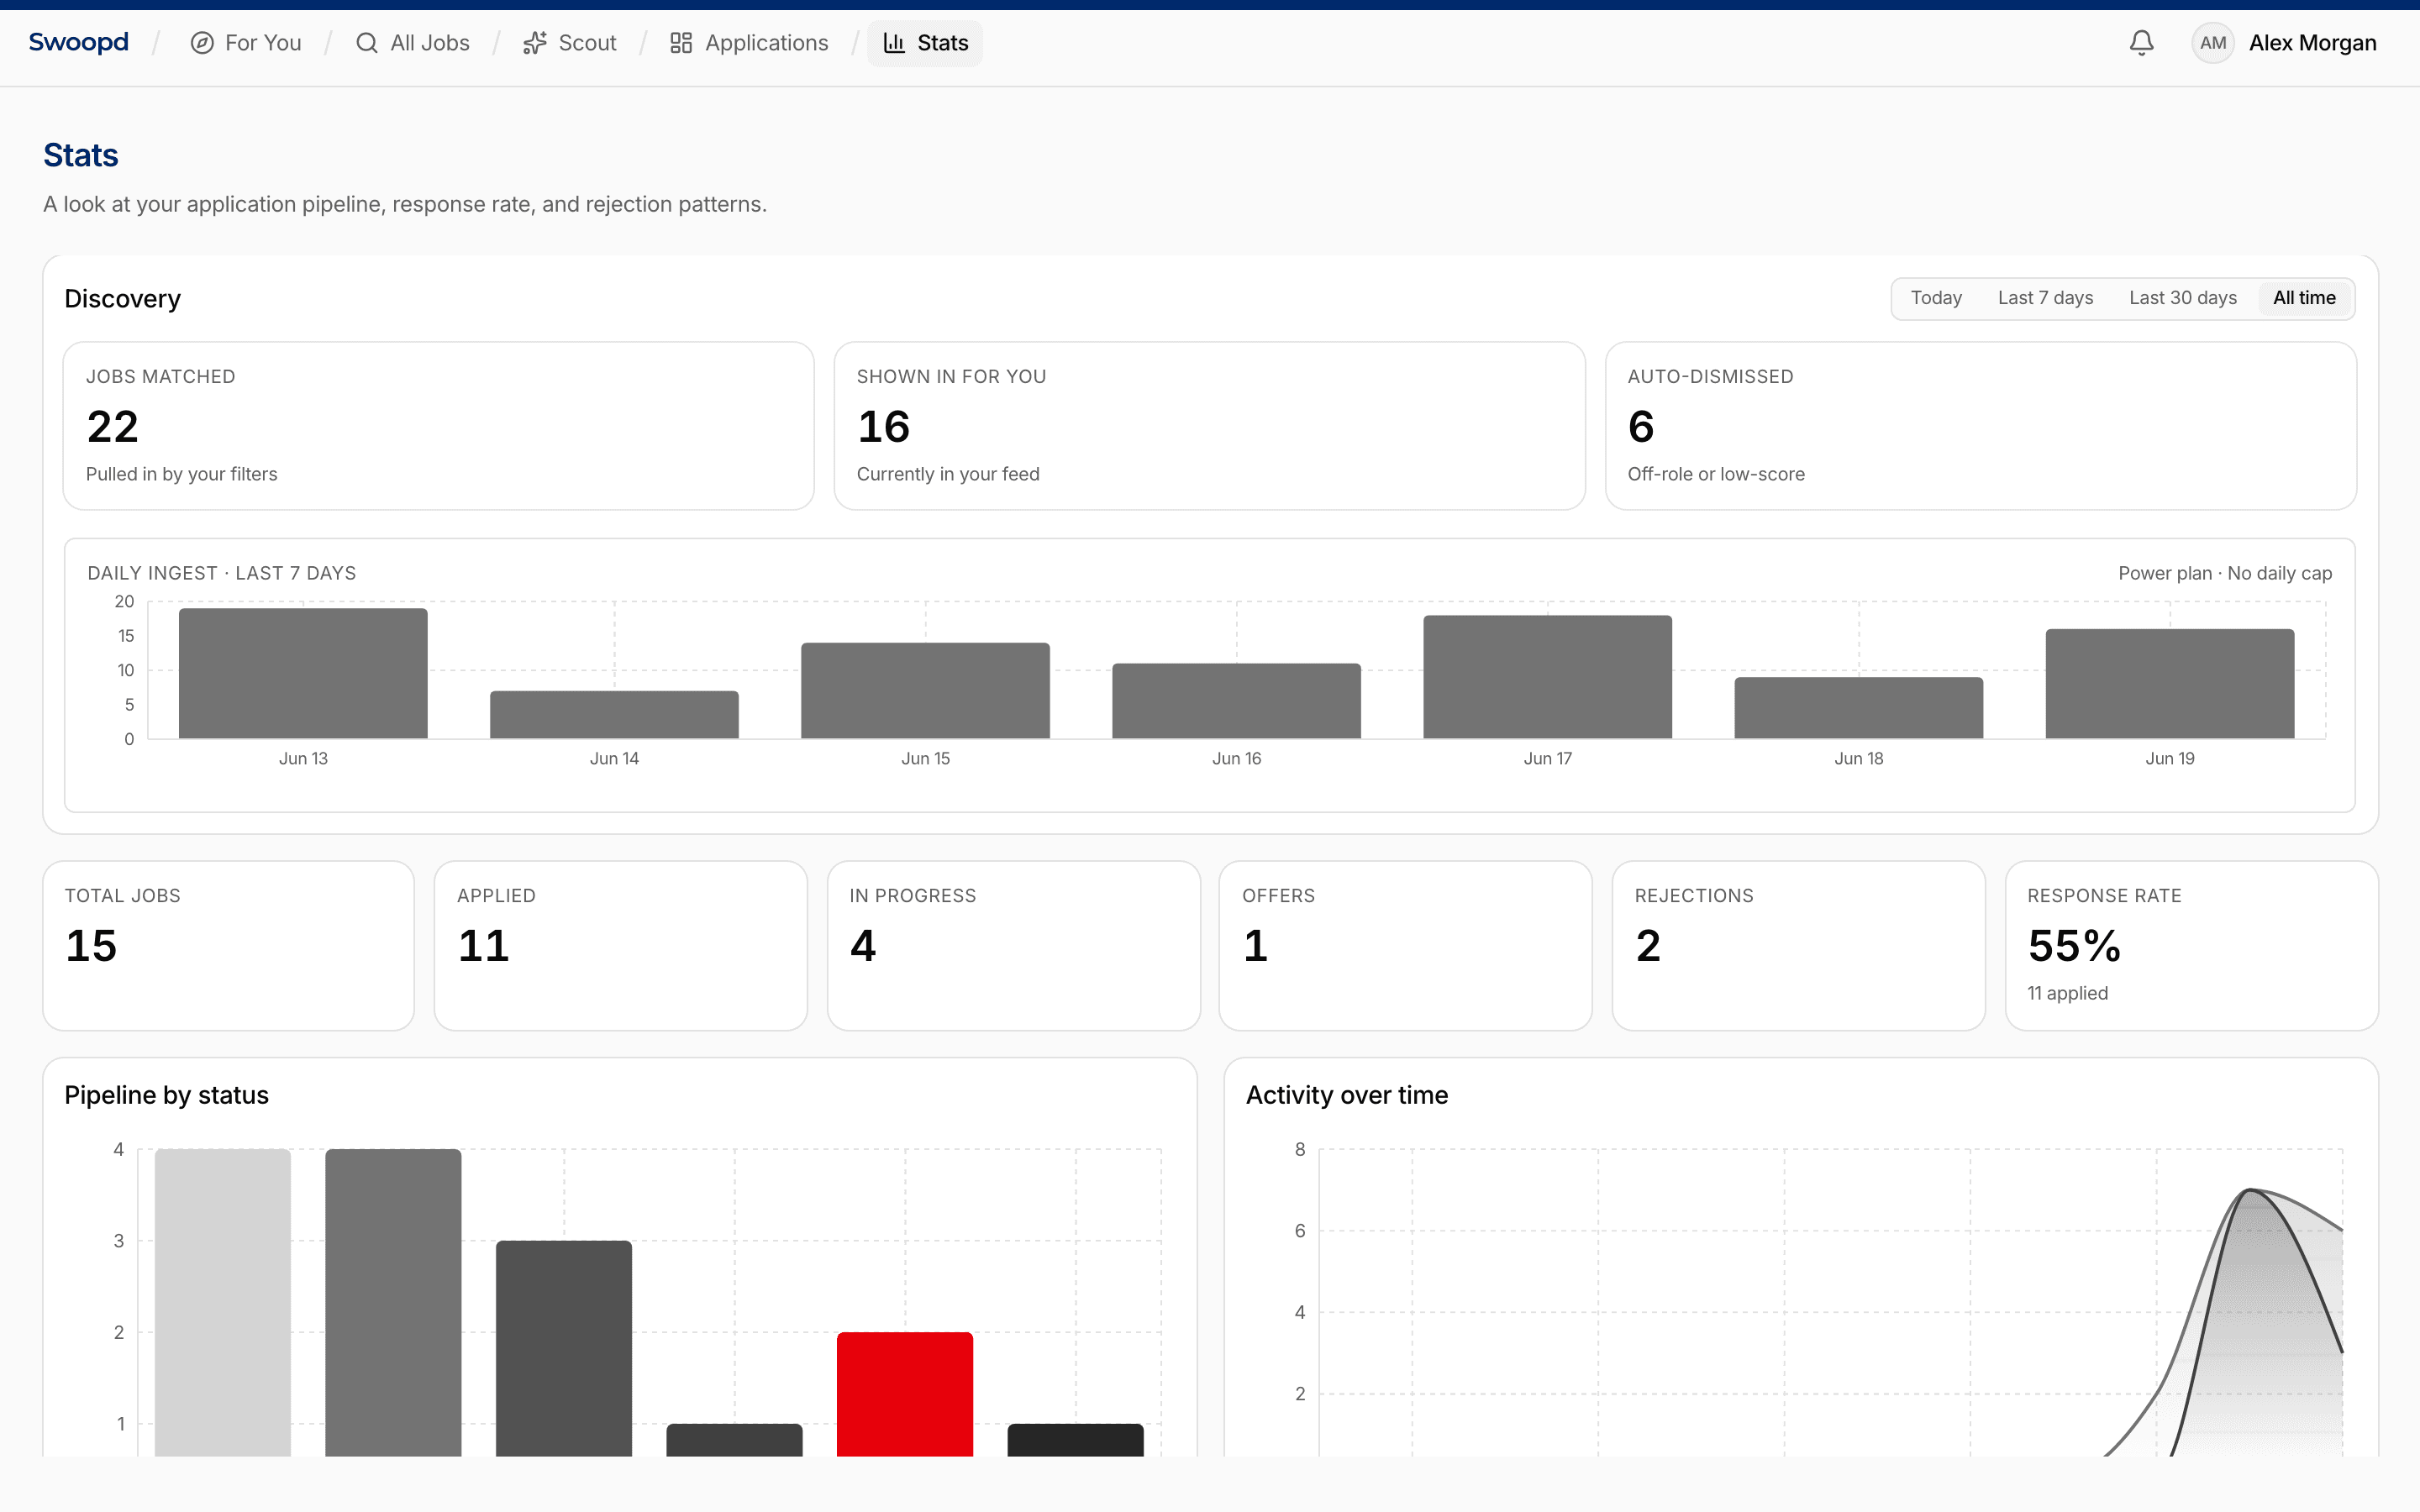The height and width of the screenshot is (1512, 2420).
Task: Click the Activity over time heading
Action: (x=1346, y=1095)
